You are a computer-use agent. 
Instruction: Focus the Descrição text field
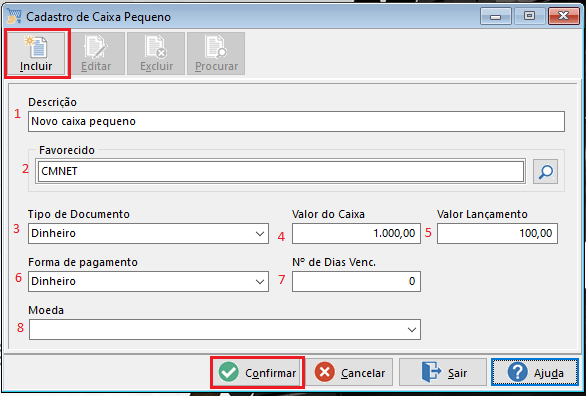pyautogui.click(x=296, y=121)
